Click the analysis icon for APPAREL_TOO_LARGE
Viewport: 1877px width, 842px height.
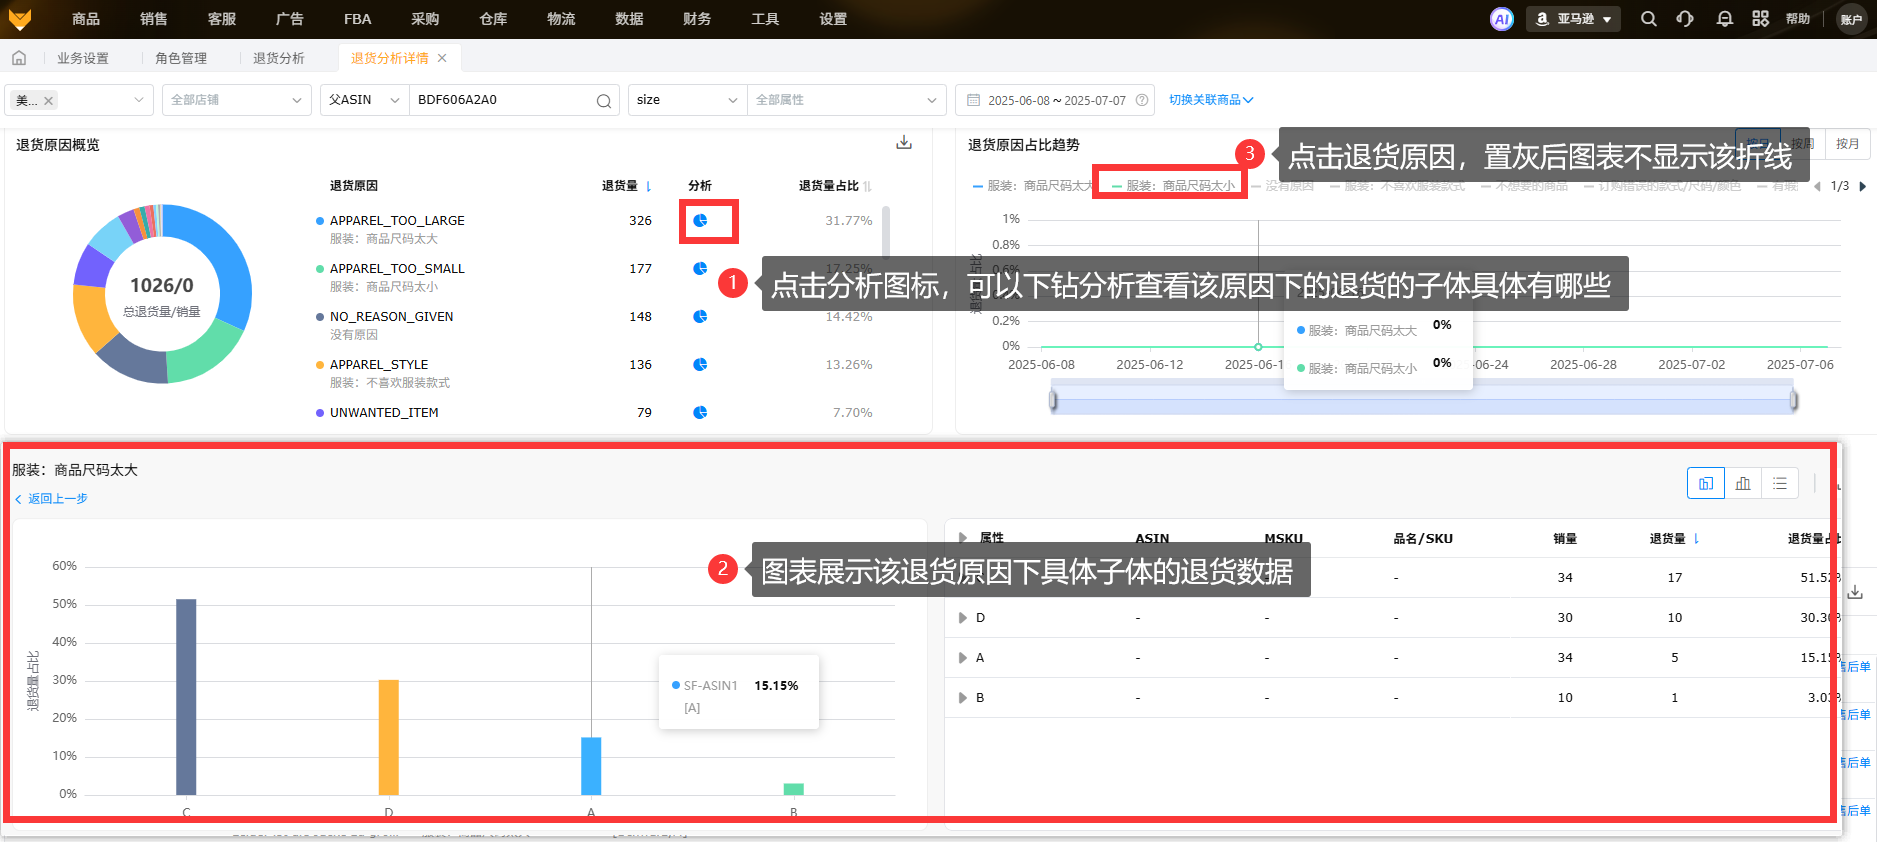700,221
